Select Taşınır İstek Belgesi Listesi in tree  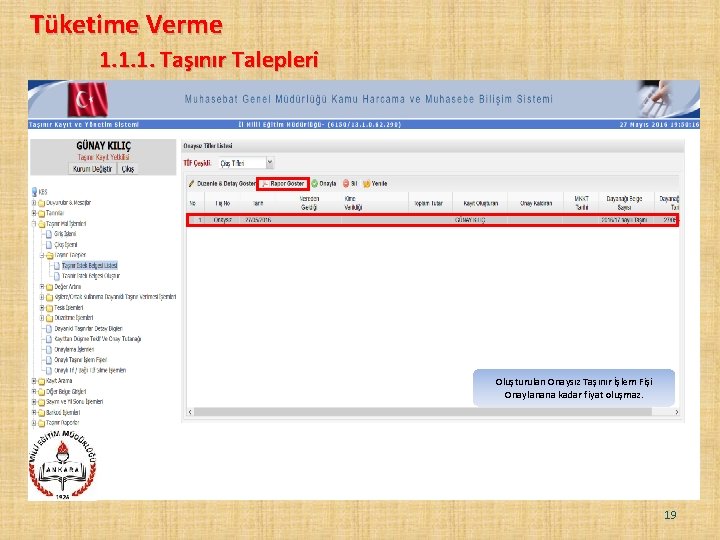tap(90, 265)
